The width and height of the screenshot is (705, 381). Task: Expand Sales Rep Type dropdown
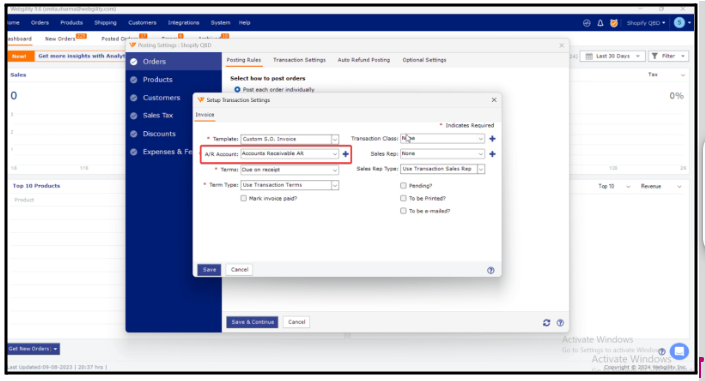481,169
